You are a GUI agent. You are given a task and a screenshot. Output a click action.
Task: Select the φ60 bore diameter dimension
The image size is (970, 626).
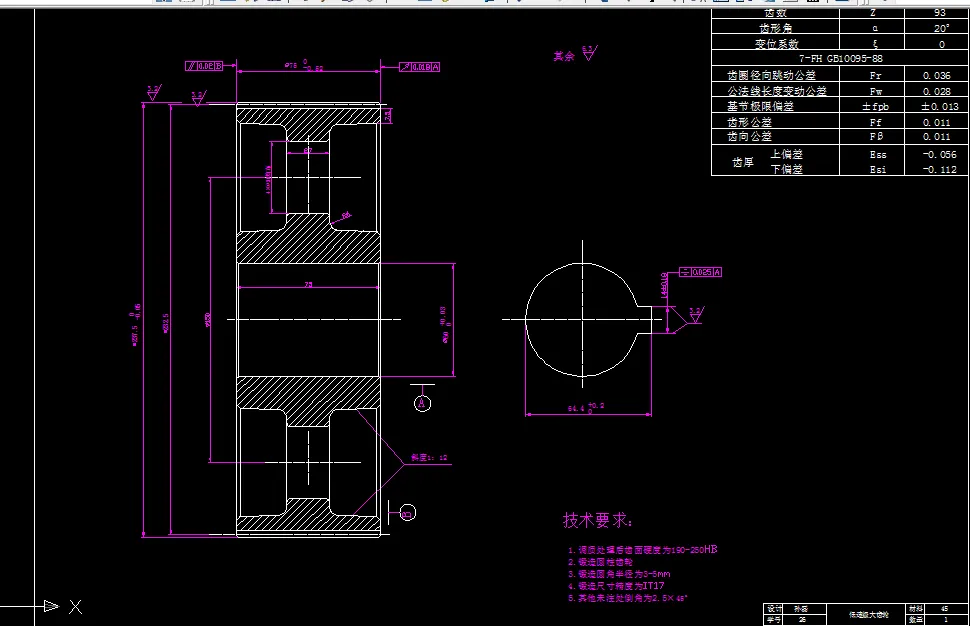pos(445,323)
